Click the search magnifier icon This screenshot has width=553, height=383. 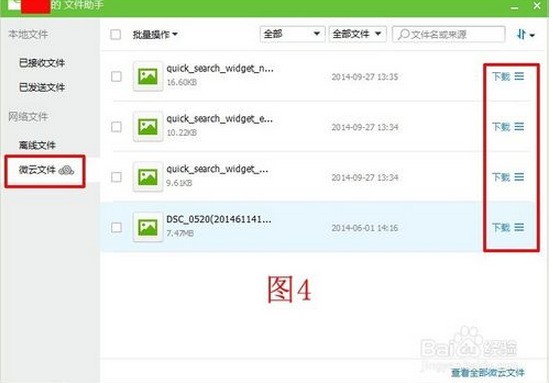[x=403, y=34]
